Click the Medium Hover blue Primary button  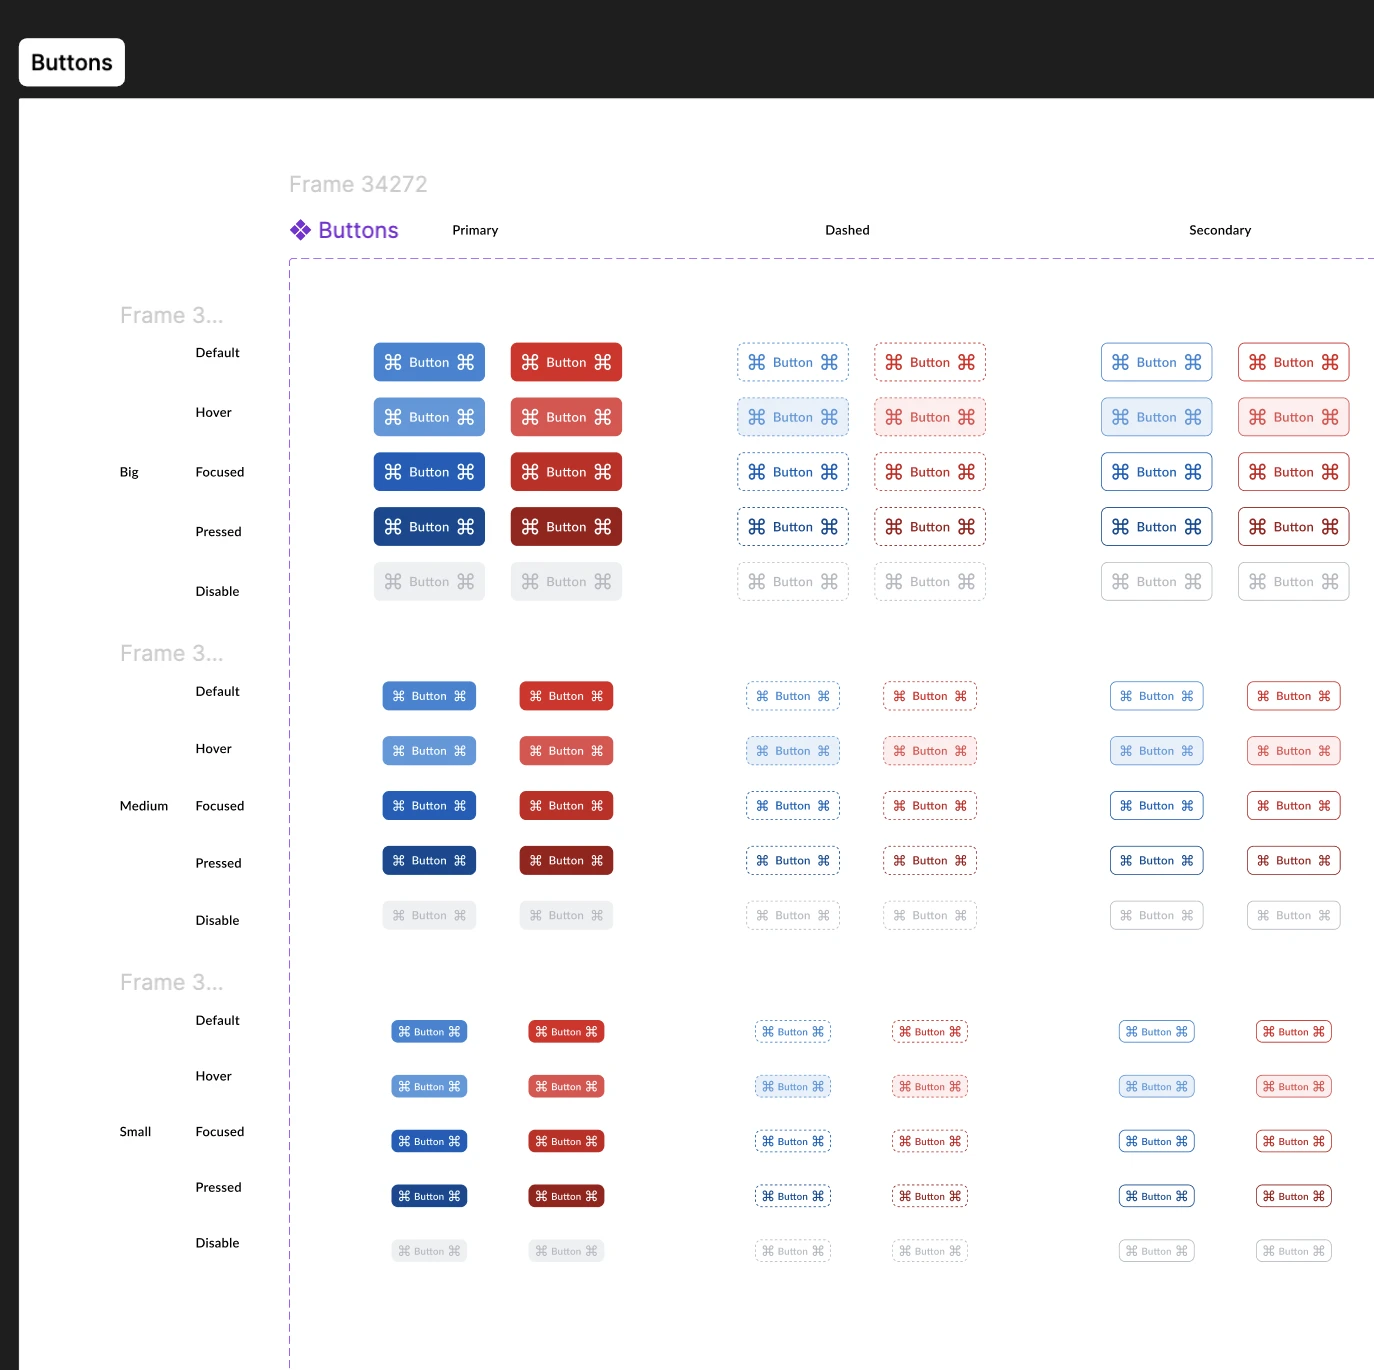click(429, 751)
